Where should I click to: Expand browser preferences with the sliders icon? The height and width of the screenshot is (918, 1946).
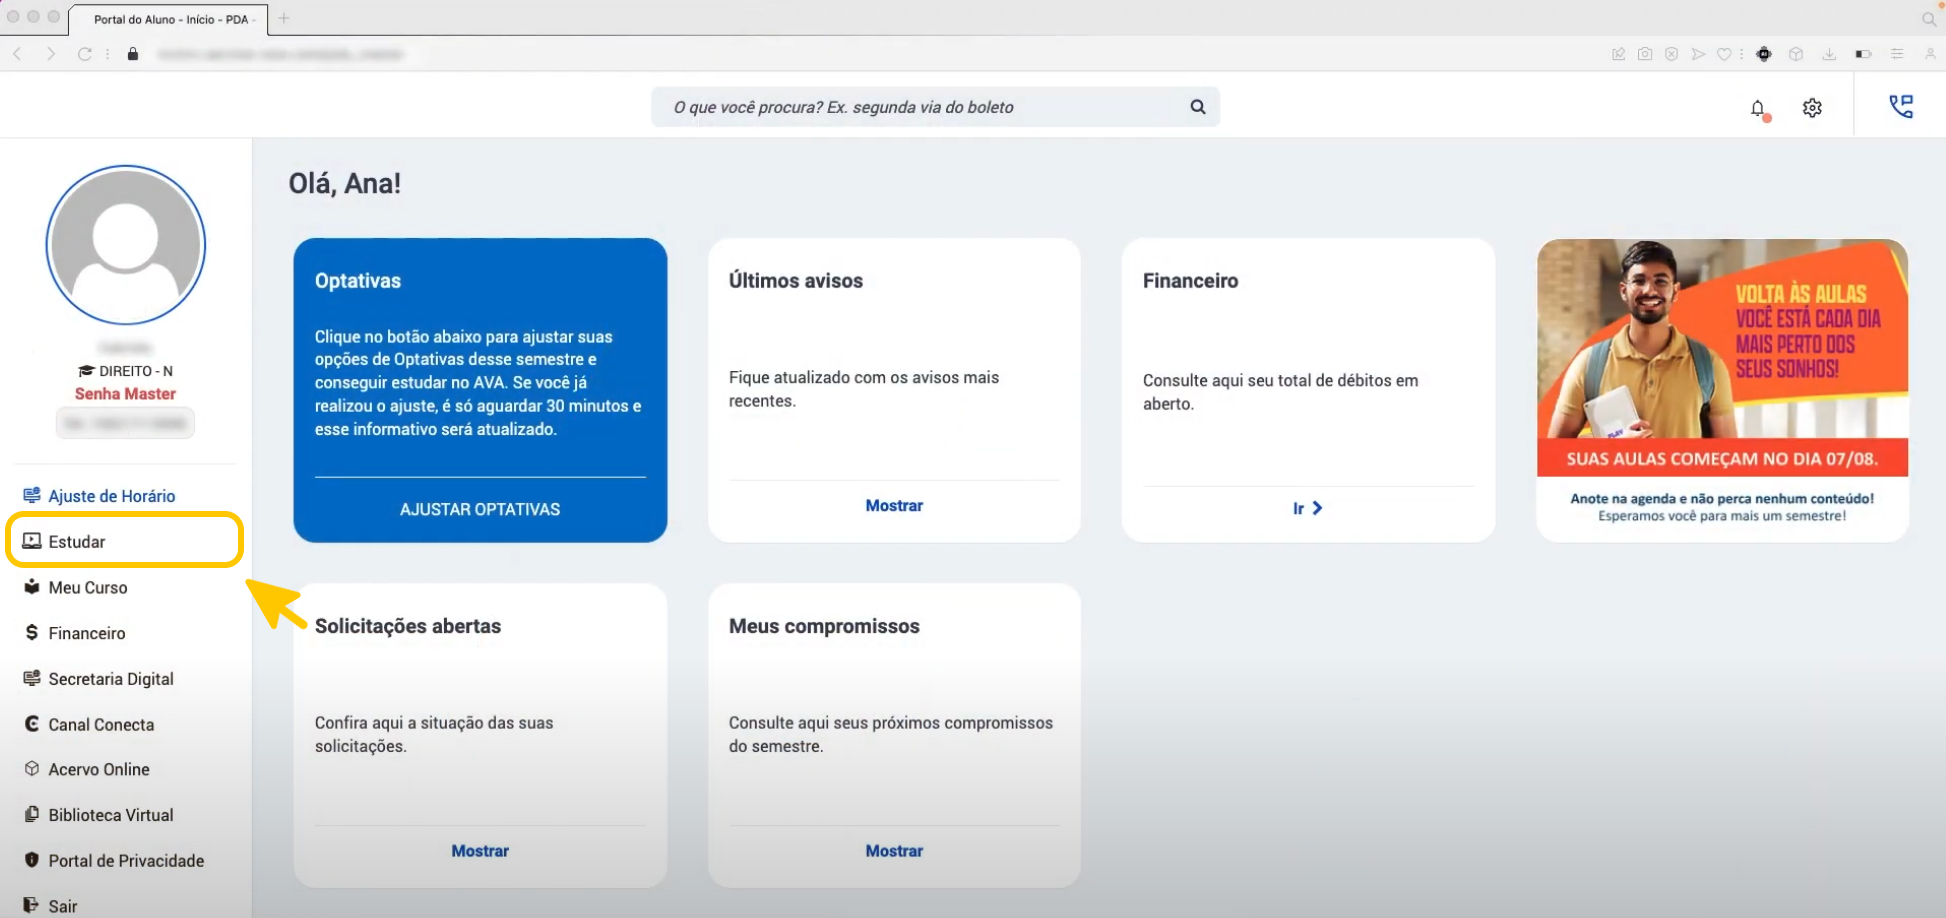1897,54
